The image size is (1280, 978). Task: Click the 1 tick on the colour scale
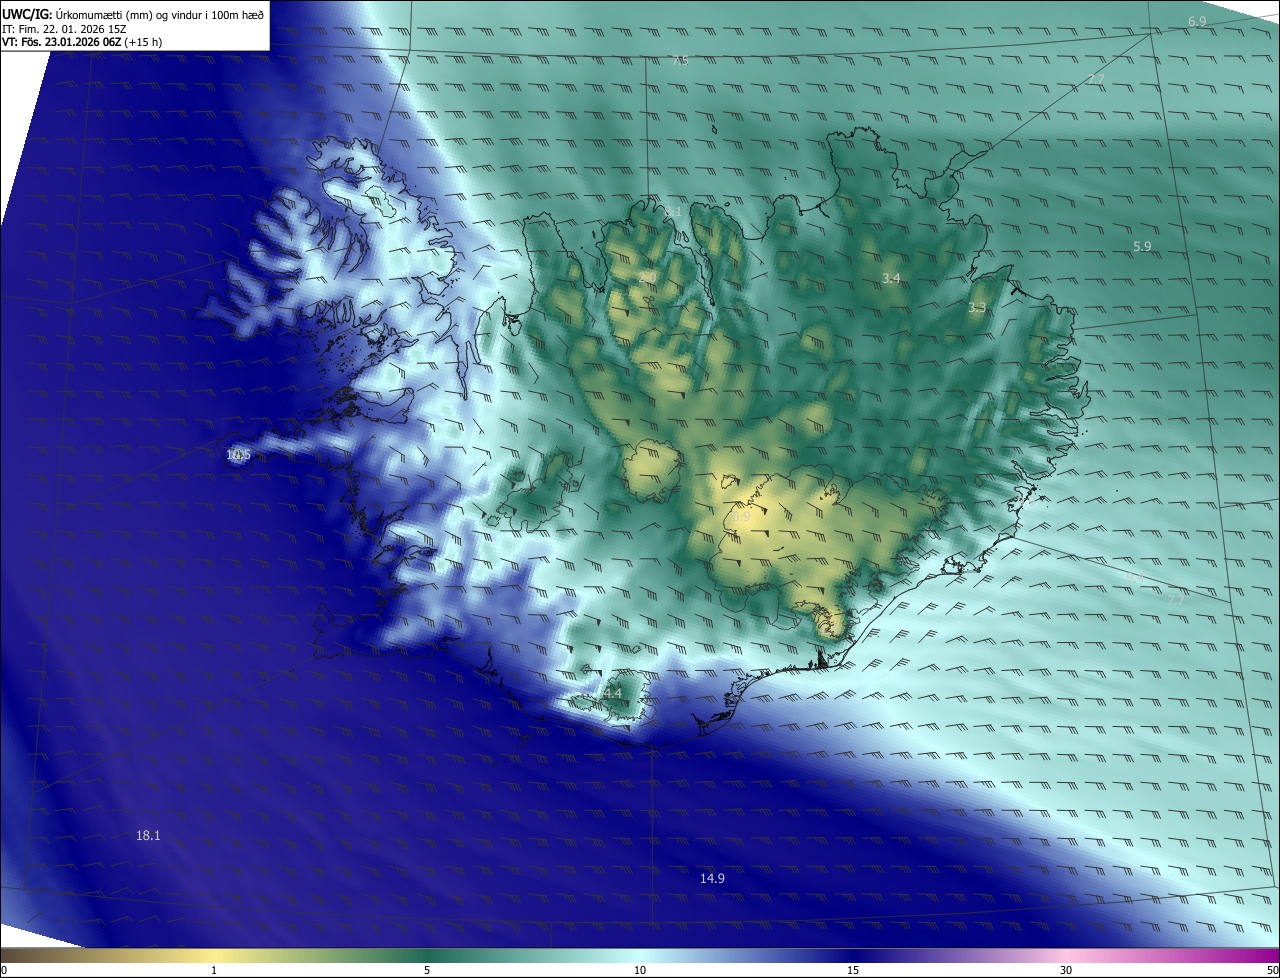click(x=214, y=970)
